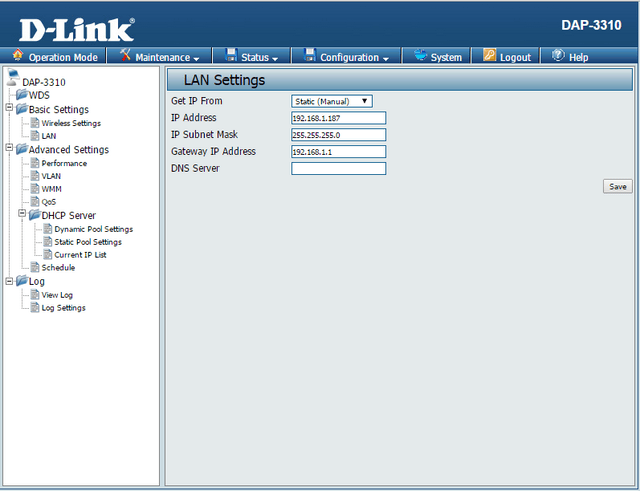Open Static Pool Settings page
Image resolution: width=640 pixels, height=491 pixels.
tap(88, 242)
